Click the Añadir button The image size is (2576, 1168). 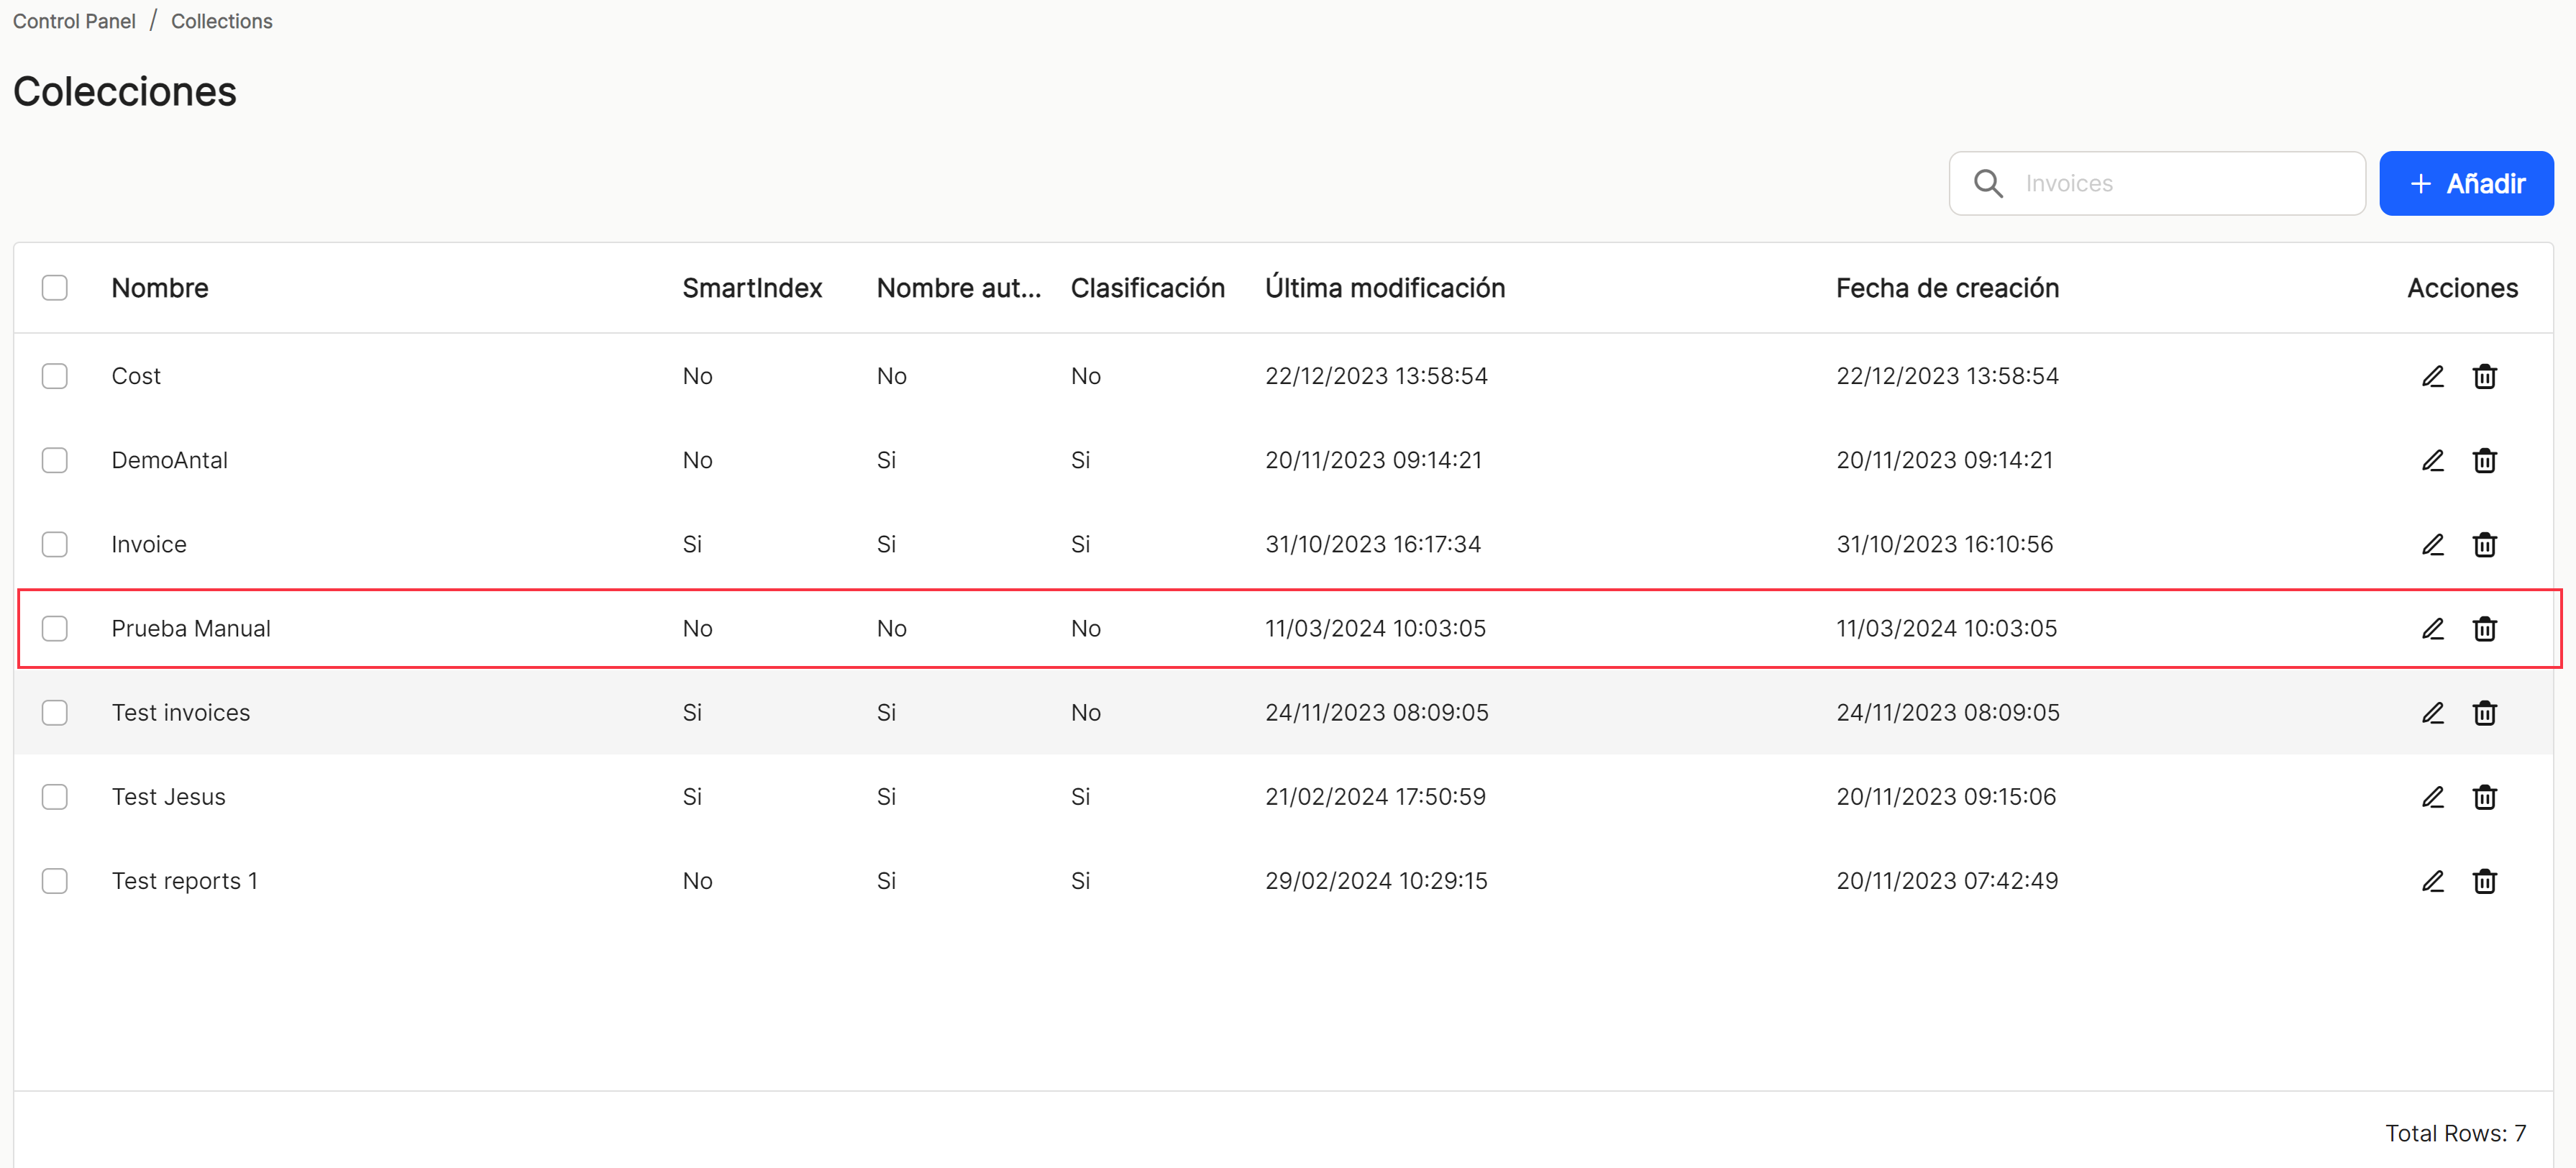pyautogui.click(x=2466, y=183)
